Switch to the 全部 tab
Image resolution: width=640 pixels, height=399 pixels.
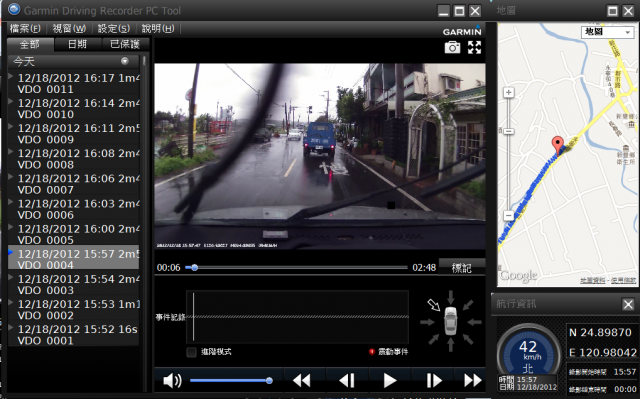pyautogui.click(x=30, y=44)
